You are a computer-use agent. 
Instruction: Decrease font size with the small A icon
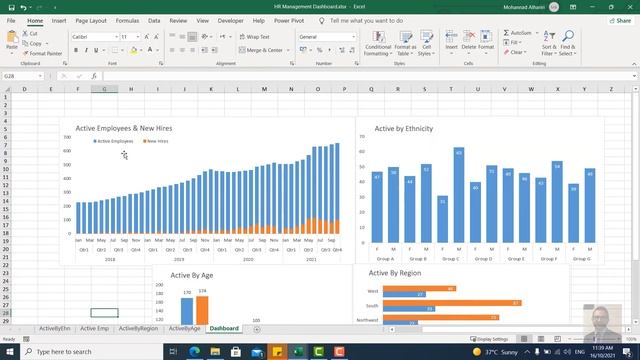tap(156, 37)
